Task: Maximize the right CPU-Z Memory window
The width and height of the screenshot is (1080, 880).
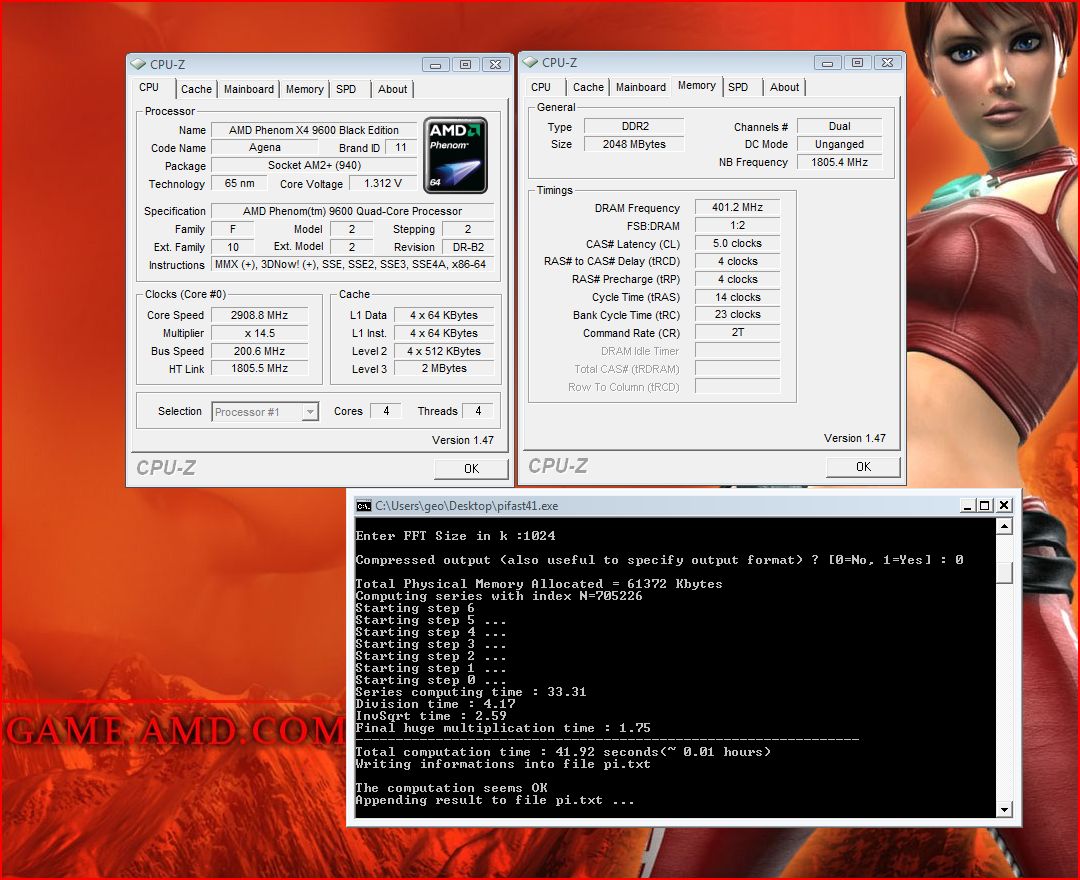Action: pyautogui.click(x=858, y=63)
